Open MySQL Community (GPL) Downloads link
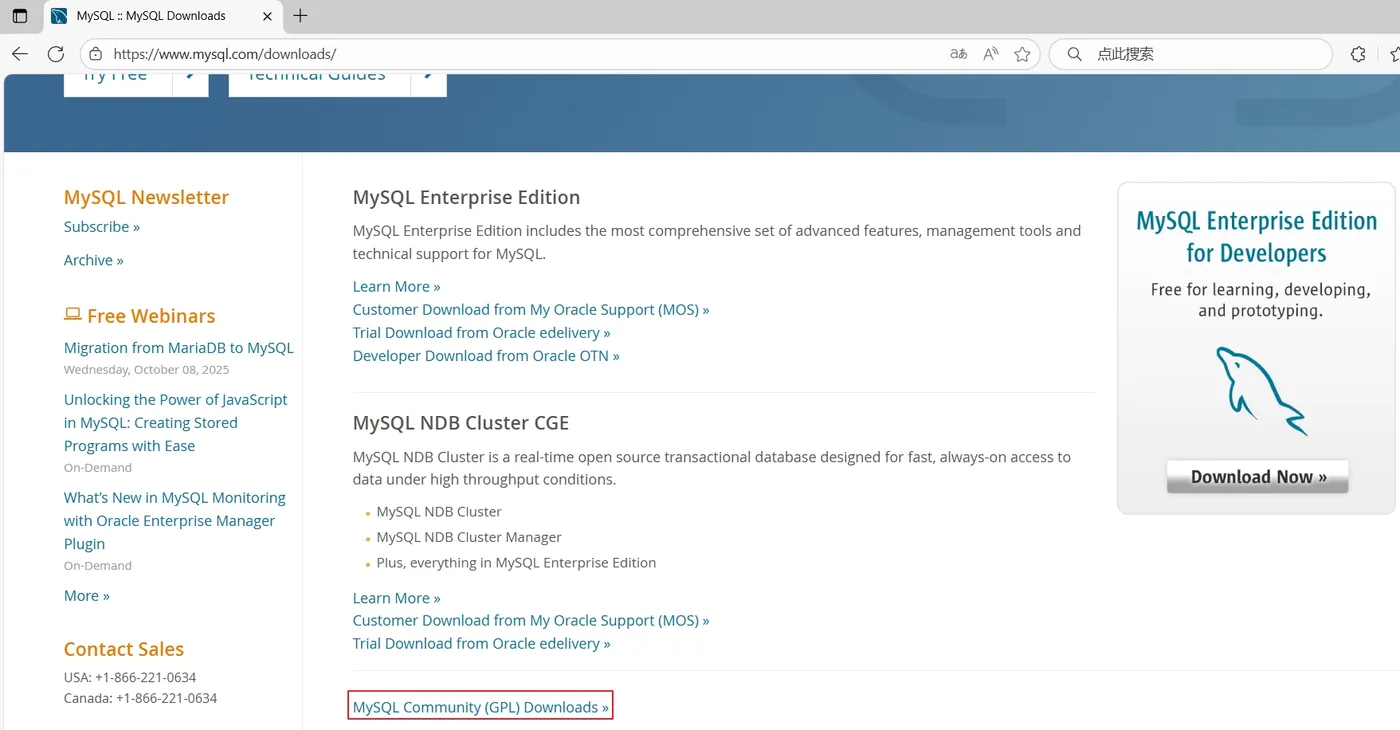Image resolution: width=1400 pixels, height=730 pixels. tap(481, 707)
